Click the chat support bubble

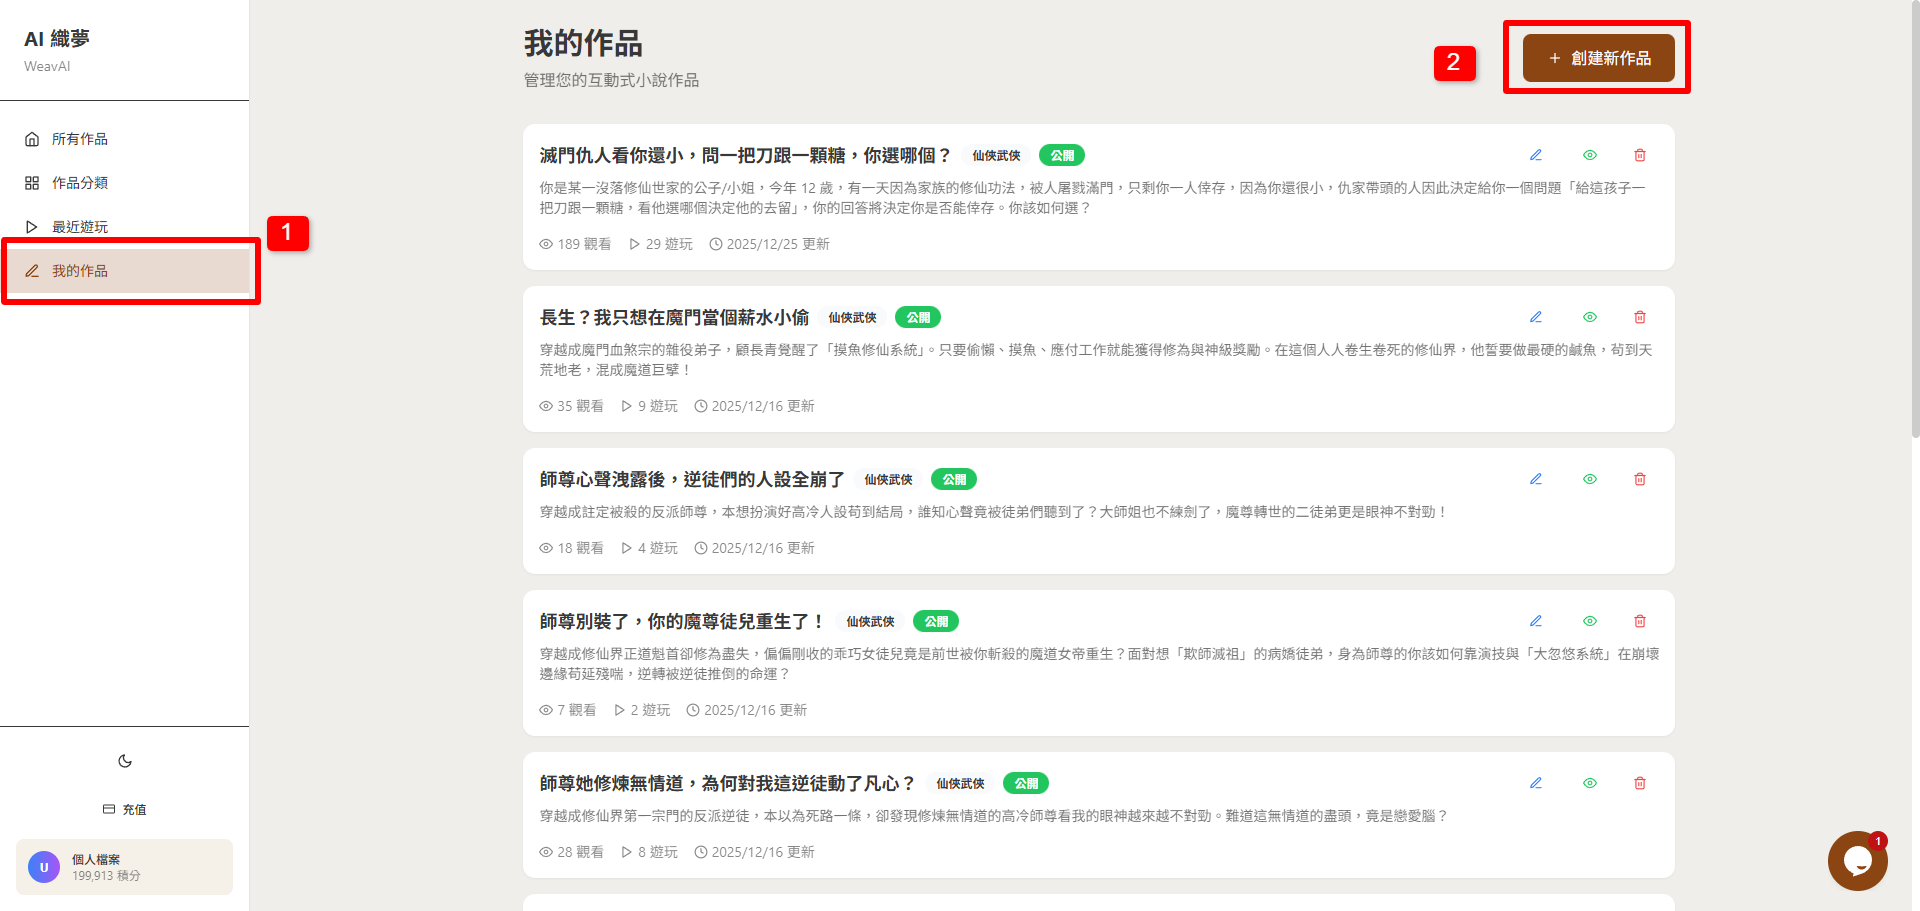[1858, 861]
